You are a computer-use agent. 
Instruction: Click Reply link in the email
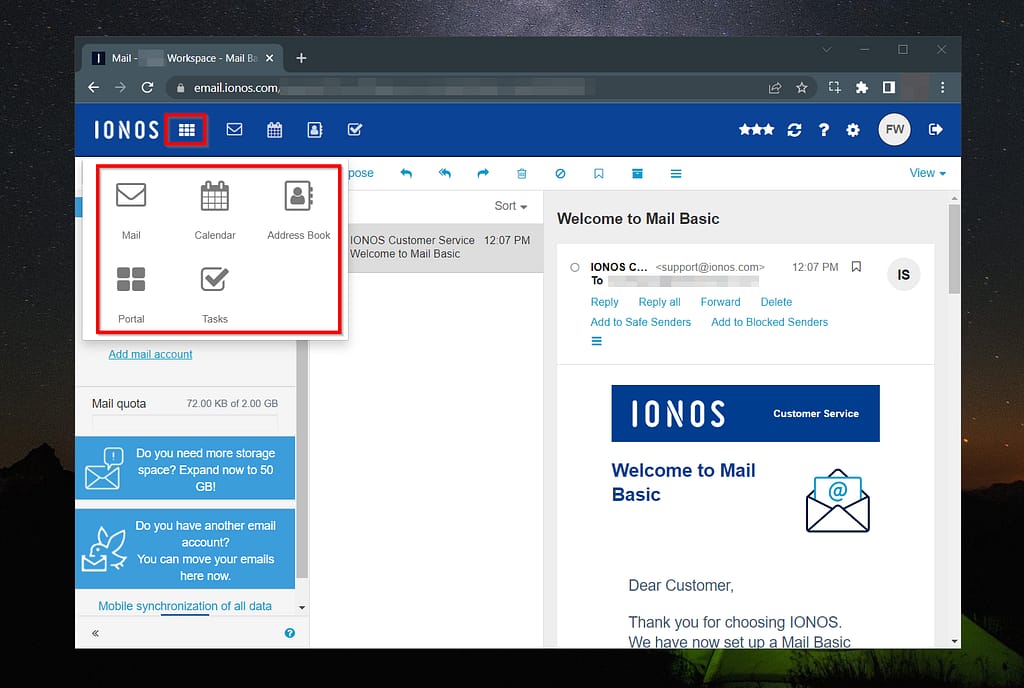(x=604, y=302)
